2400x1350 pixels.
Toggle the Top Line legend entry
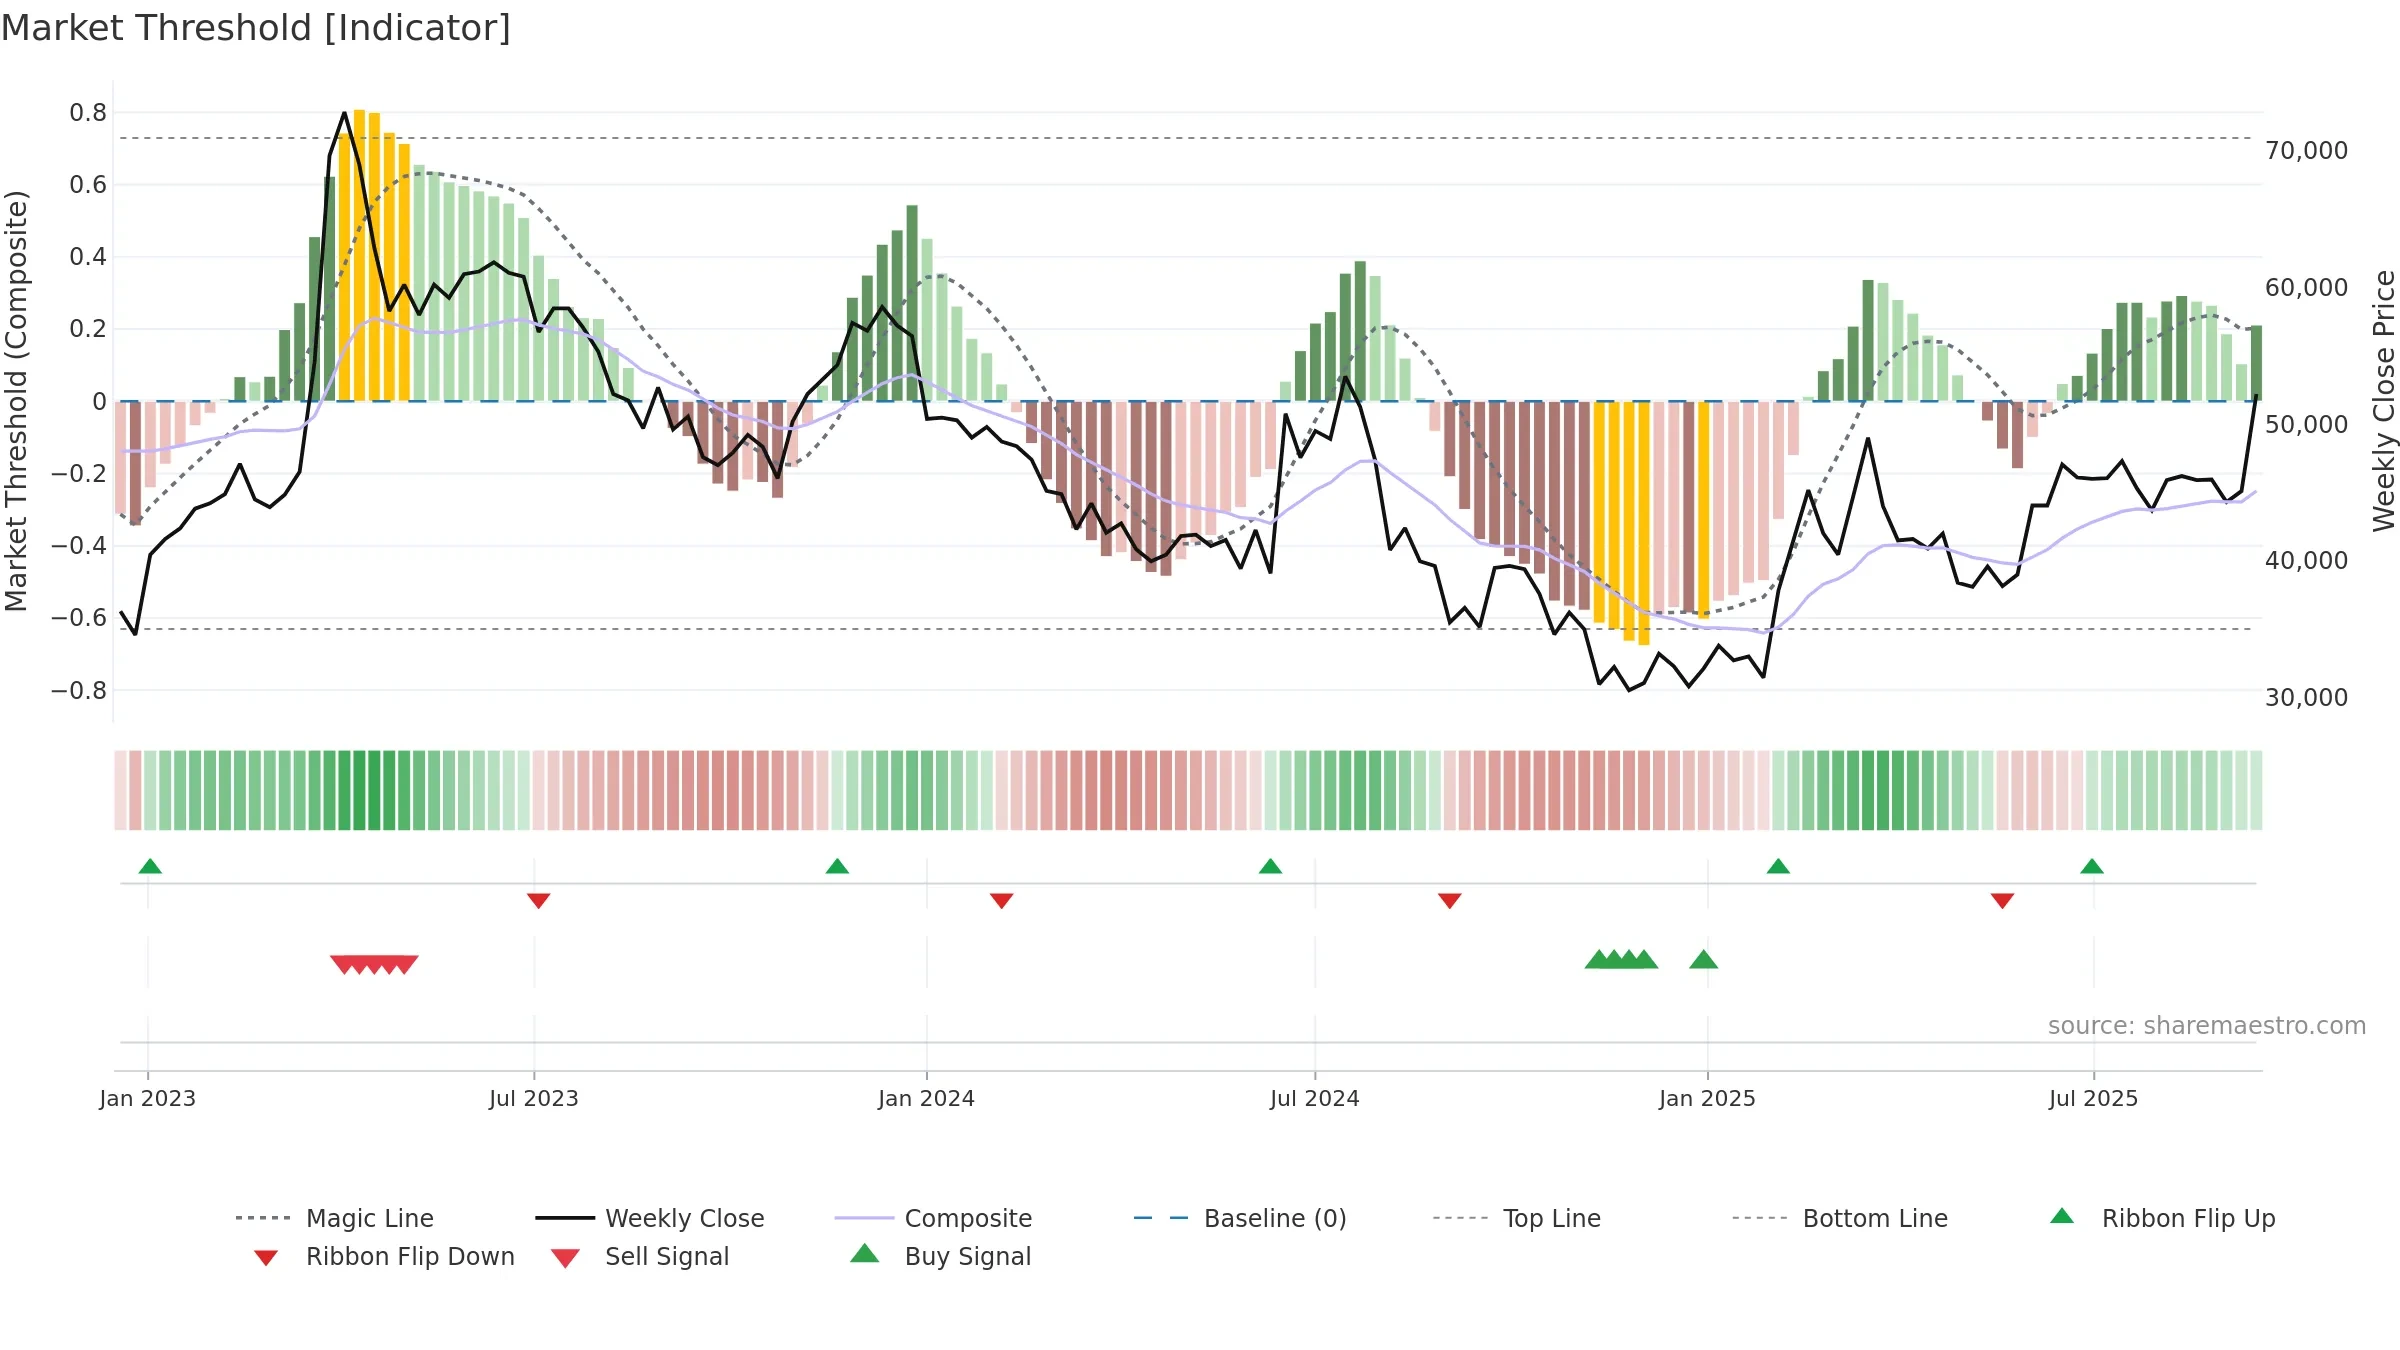tap(1516, 1218)
